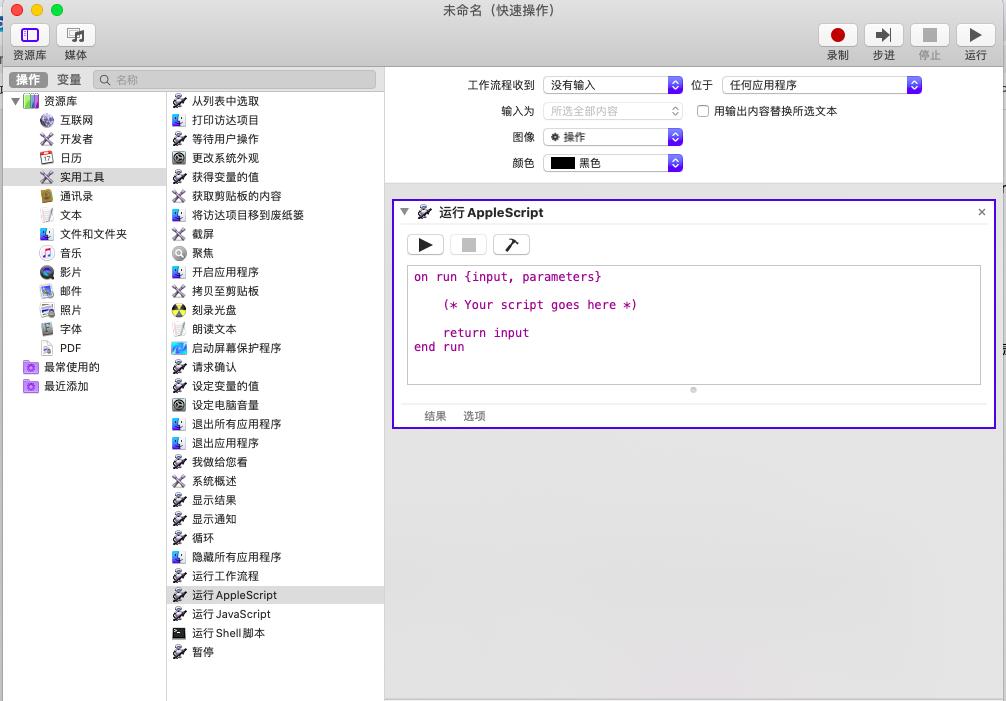Image resolution: width=1006 pixels, height=701 pixels.
Task: Run the workflow with the 运行 icon
Action: tap(975, 34)
